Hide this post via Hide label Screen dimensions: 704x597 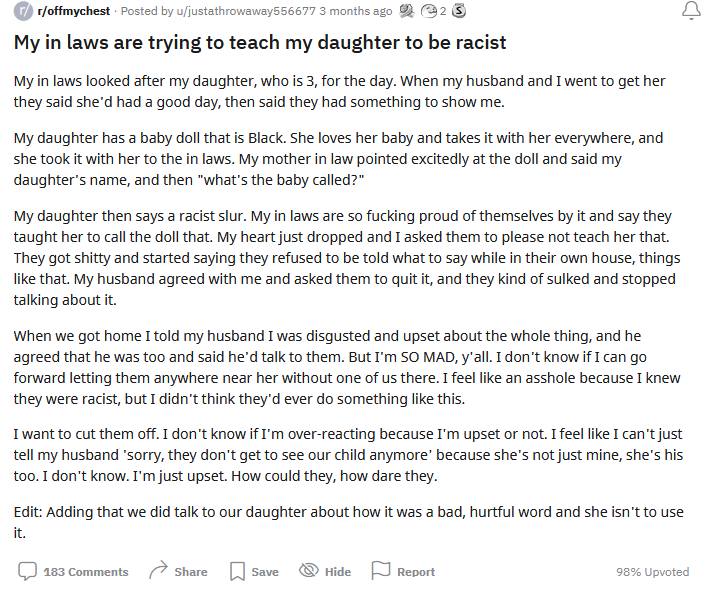tap(338, 572)
